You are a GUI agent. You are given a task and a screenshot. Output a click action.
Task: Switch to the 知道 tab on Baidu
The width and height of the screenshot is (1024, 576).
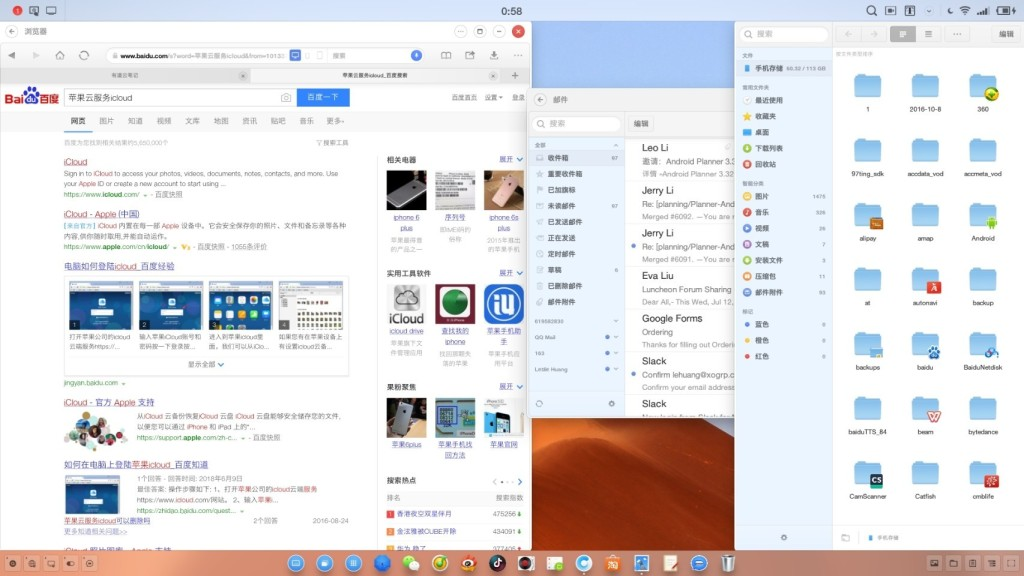[135, 121]
